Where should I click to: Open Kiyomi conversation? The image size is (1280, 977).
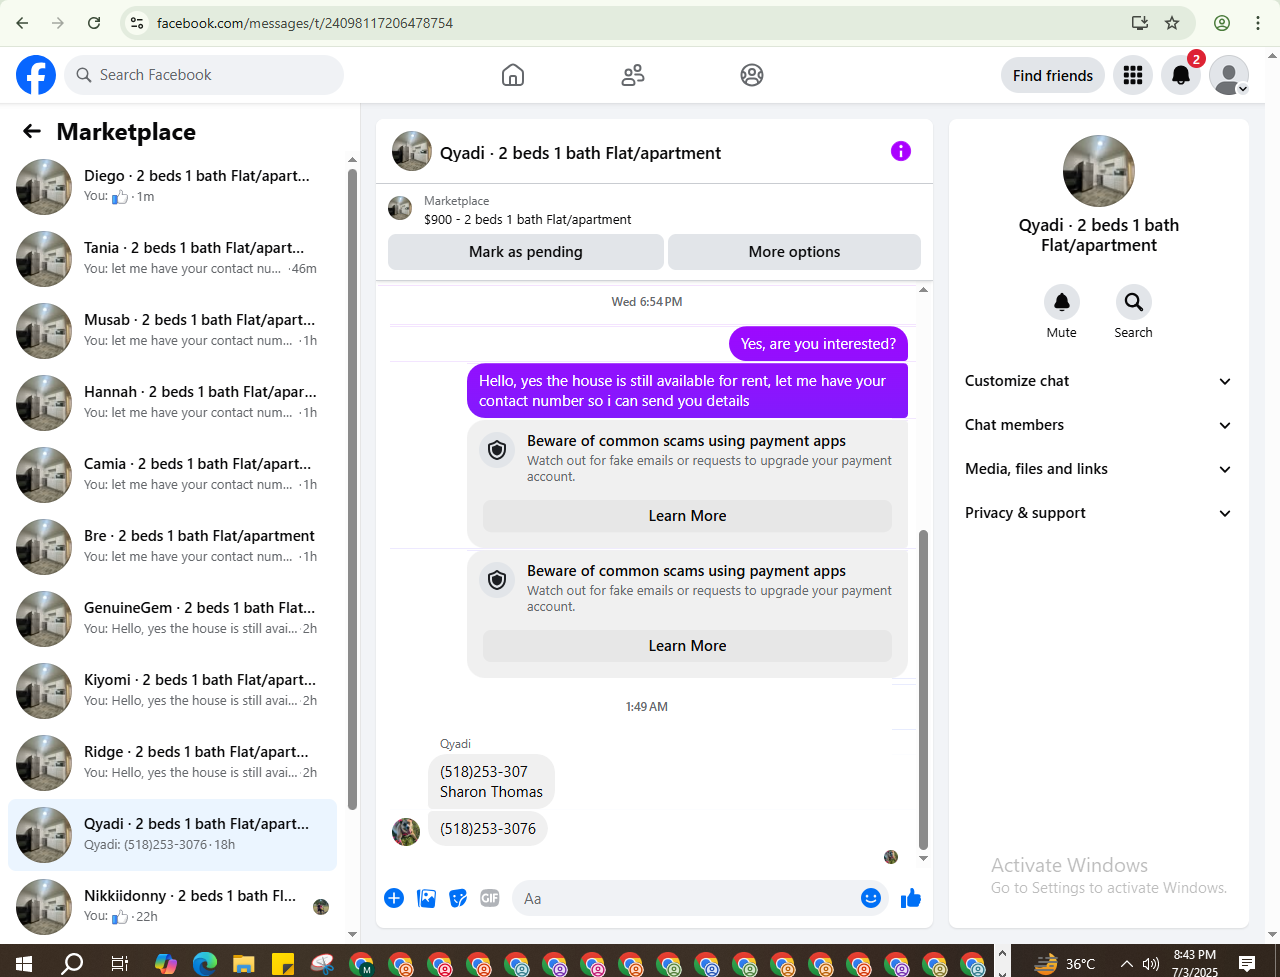(173, 690)
